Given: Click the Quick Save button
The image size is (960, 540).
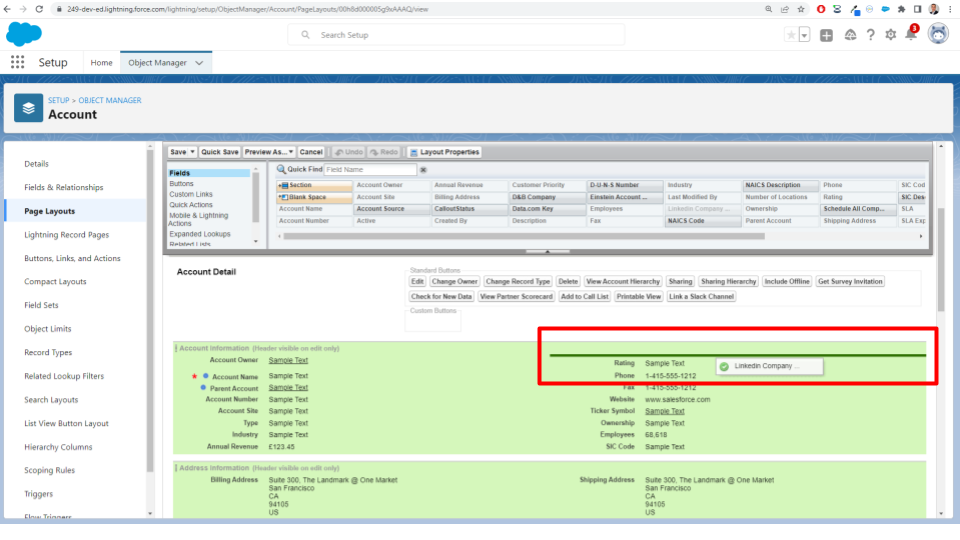Looking at the screenshot, I should point(219,152).
